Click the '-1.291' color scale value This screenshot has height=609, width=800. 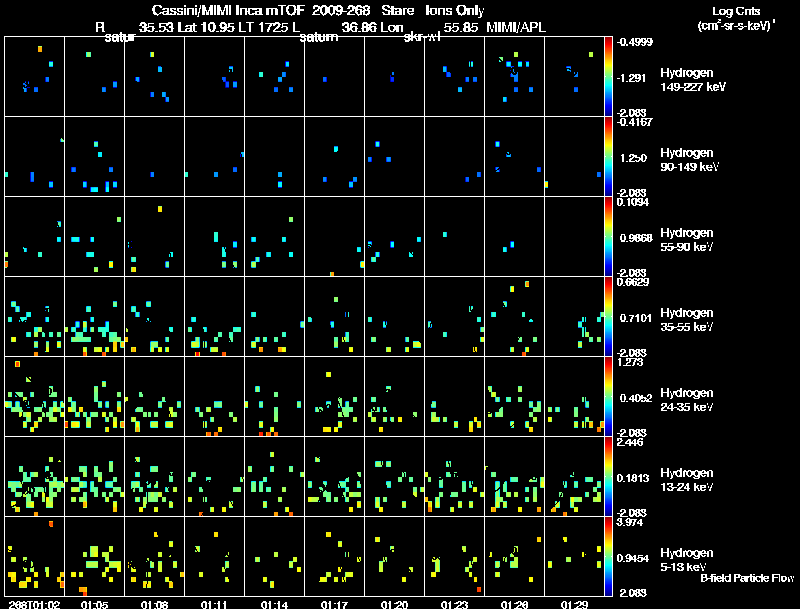tap(632, 78)
